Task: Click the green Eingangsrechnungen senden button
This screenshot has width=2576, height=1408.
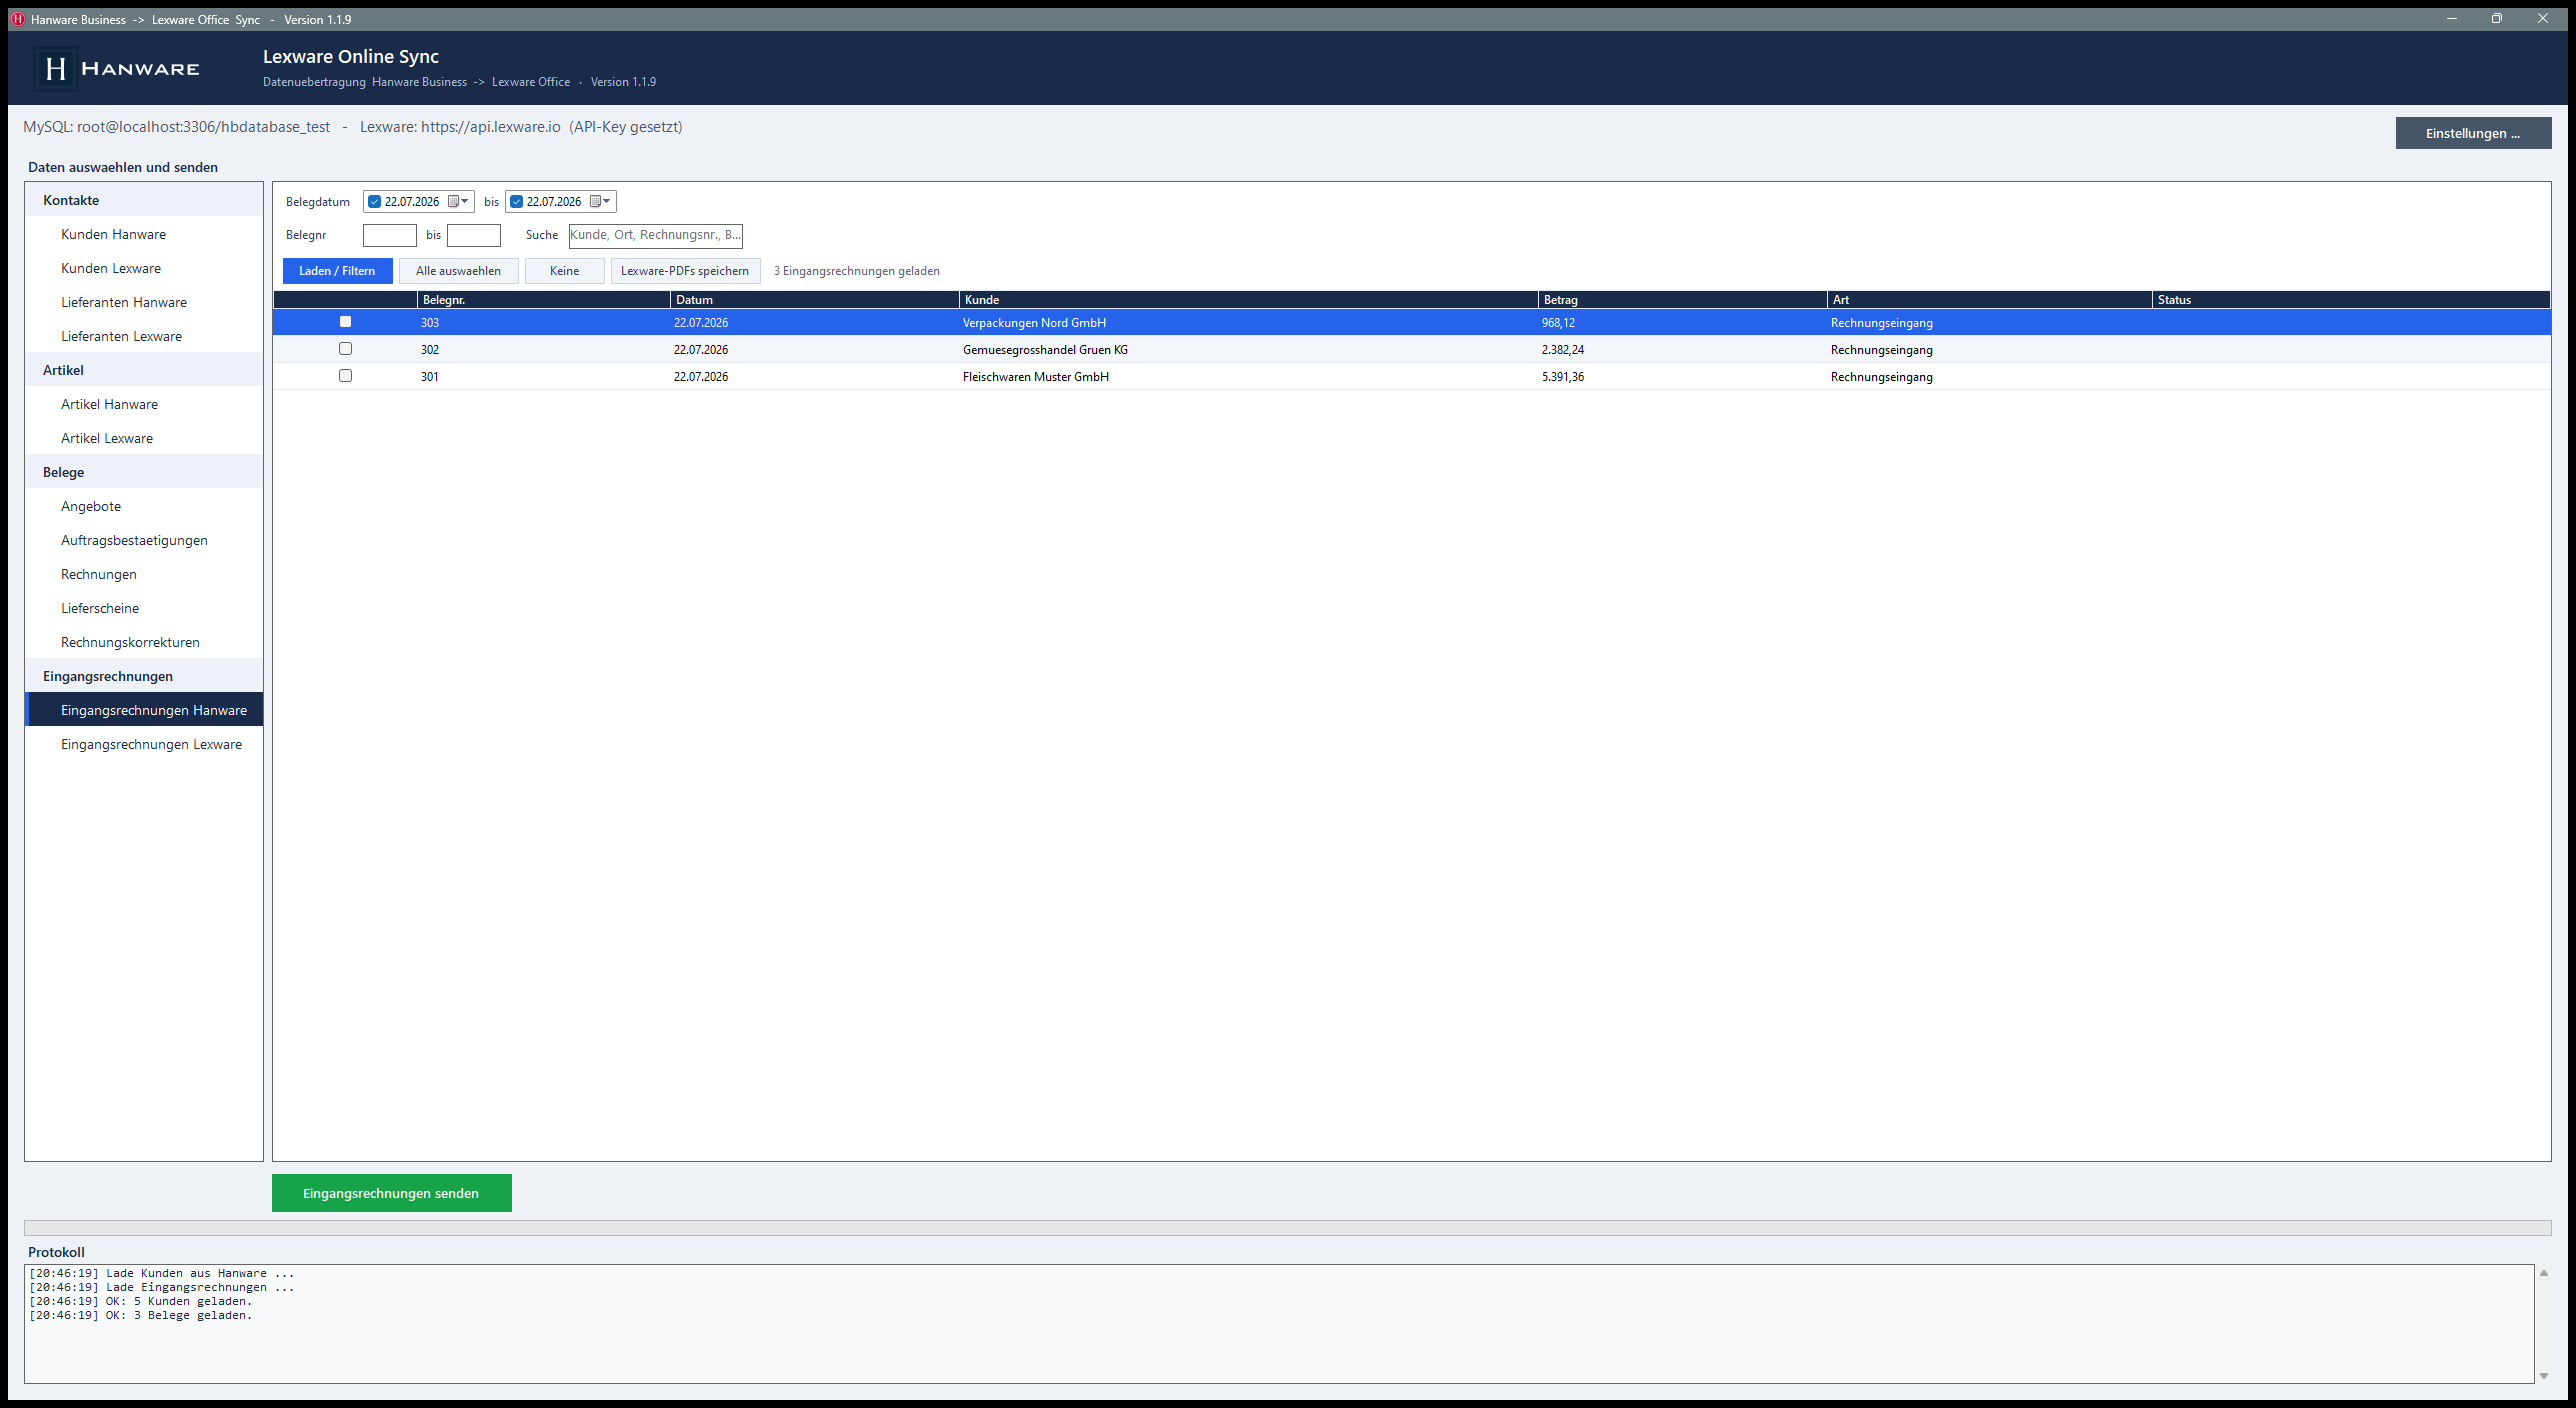Action: [x=391, y=1193]
